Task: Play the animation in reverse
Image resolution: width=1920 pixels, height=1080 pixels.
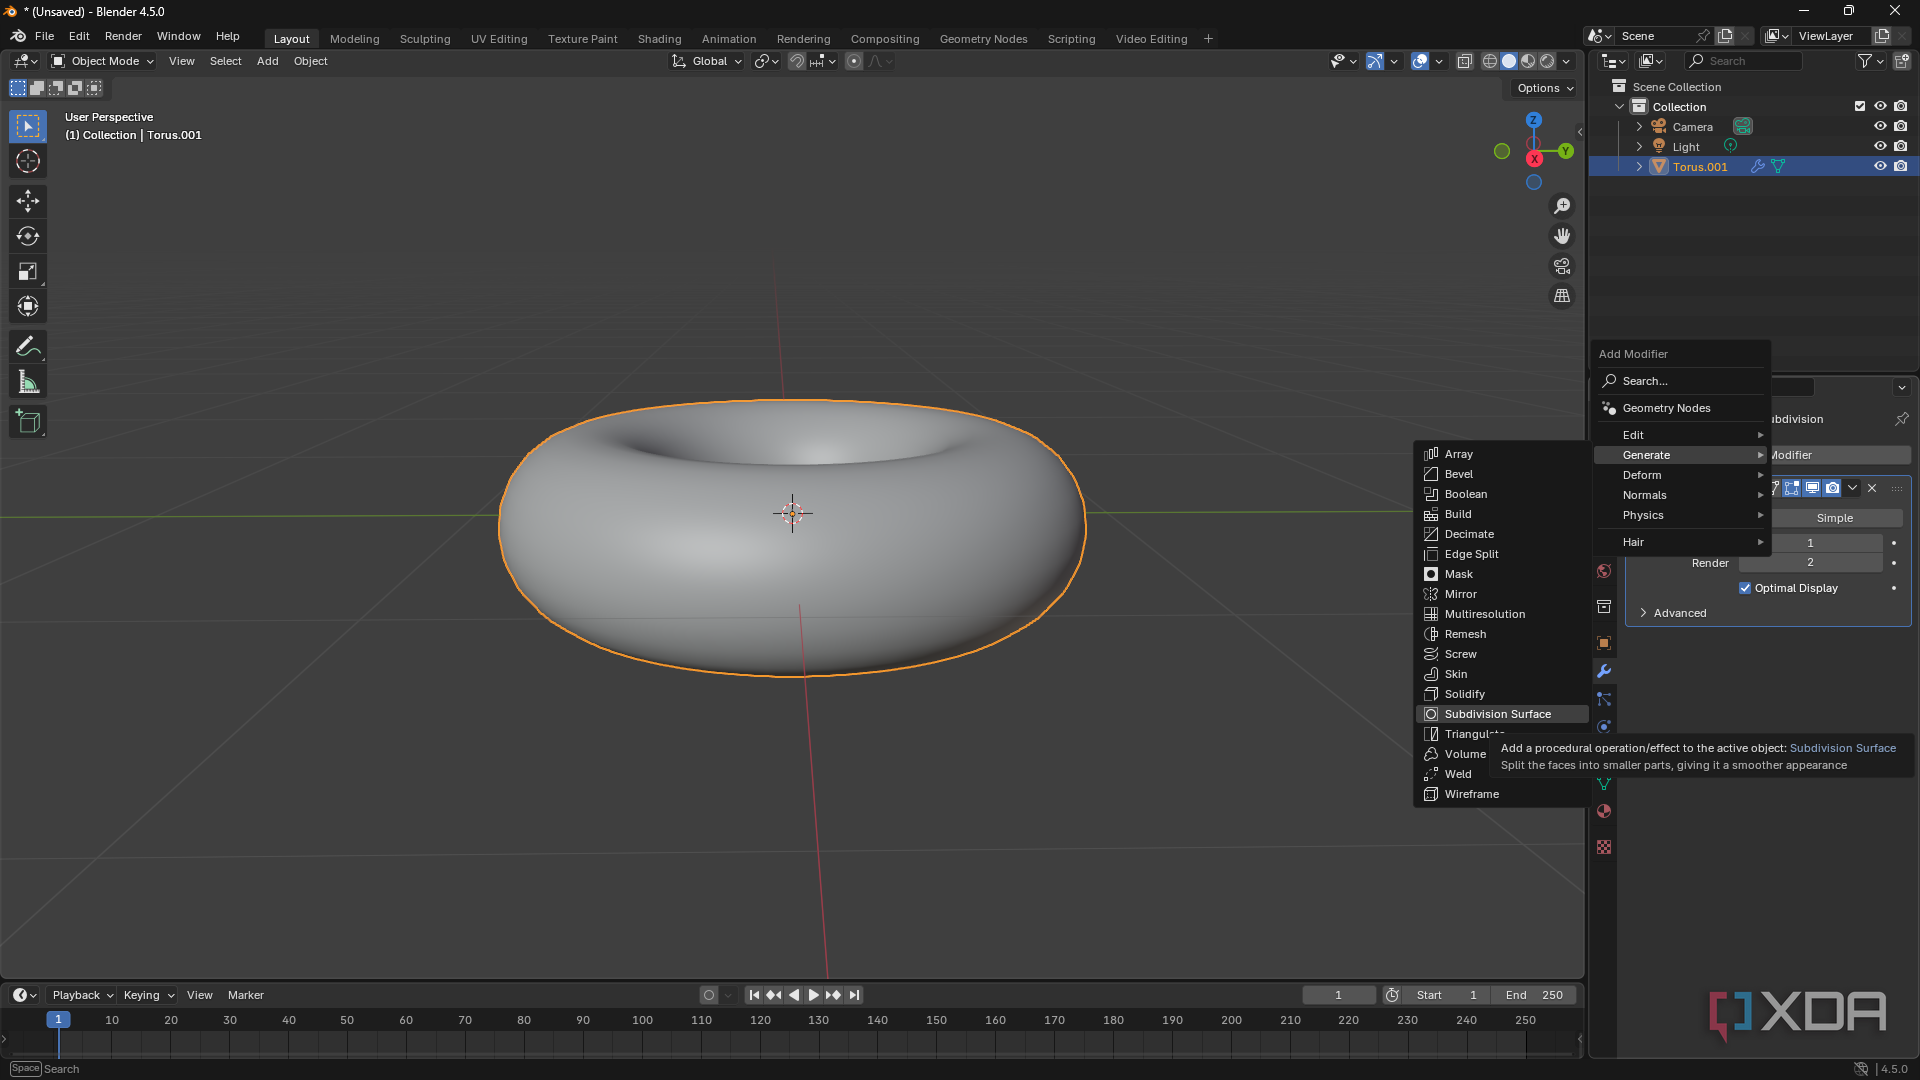Action: coord(794,995)
